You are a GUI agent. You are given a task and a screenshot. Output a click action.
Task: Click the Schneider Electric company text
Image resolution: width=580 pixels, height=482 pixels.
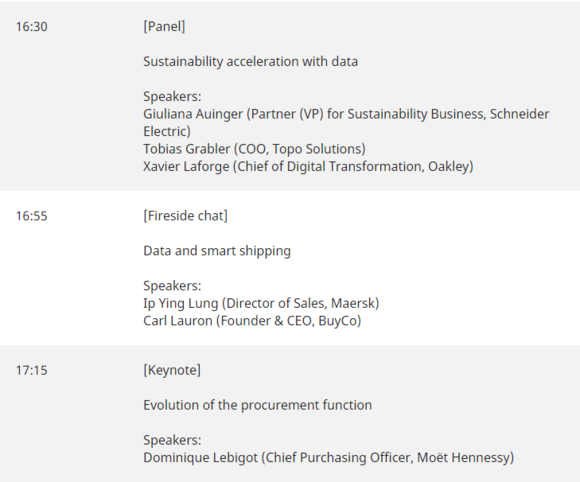click(x=519, y=114)
